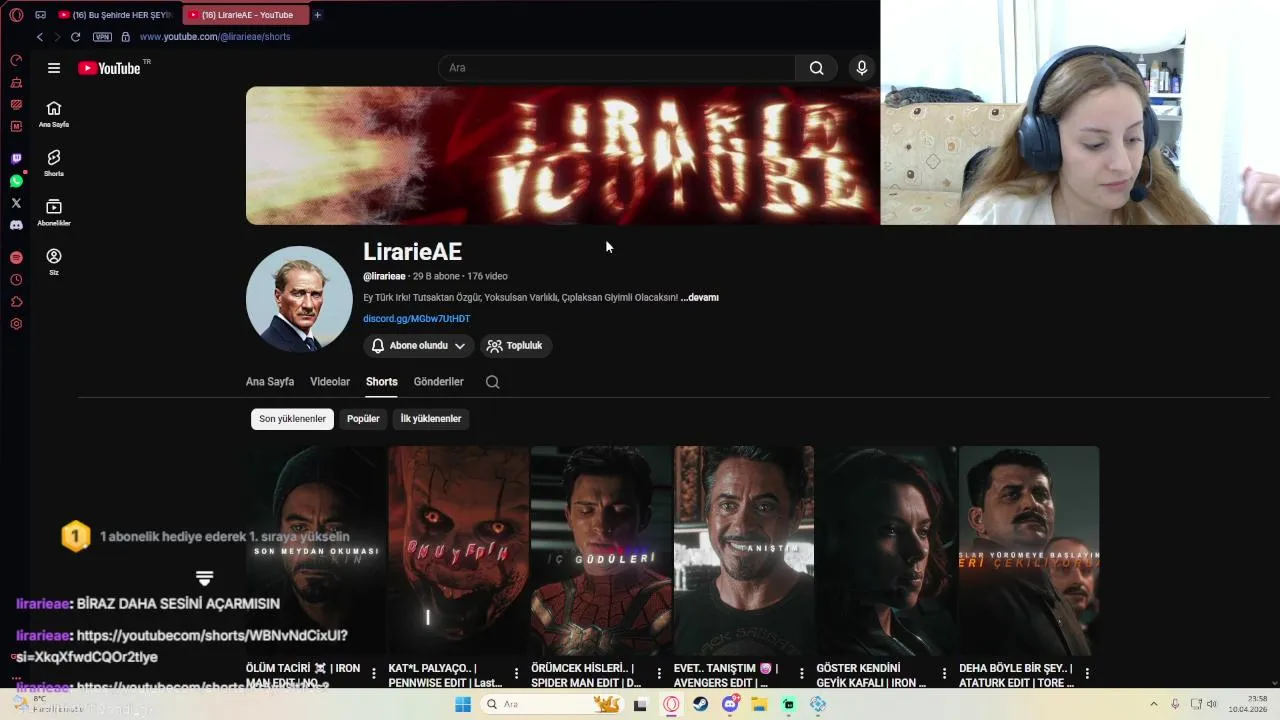This screenshot has width=1280, height=720.
Task: Open options menu for 'KAT*L PALYAÇO' short
Action: [x=516, y=673]
